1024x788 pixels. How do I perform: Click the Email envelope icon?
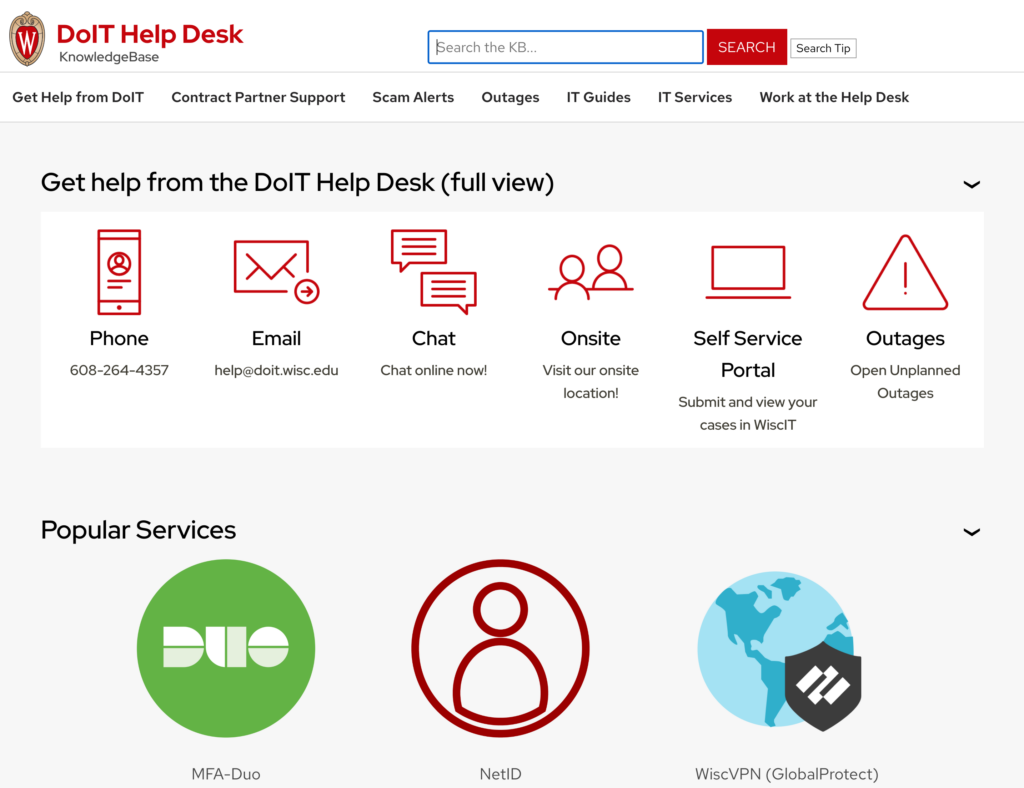coord(276,272)
